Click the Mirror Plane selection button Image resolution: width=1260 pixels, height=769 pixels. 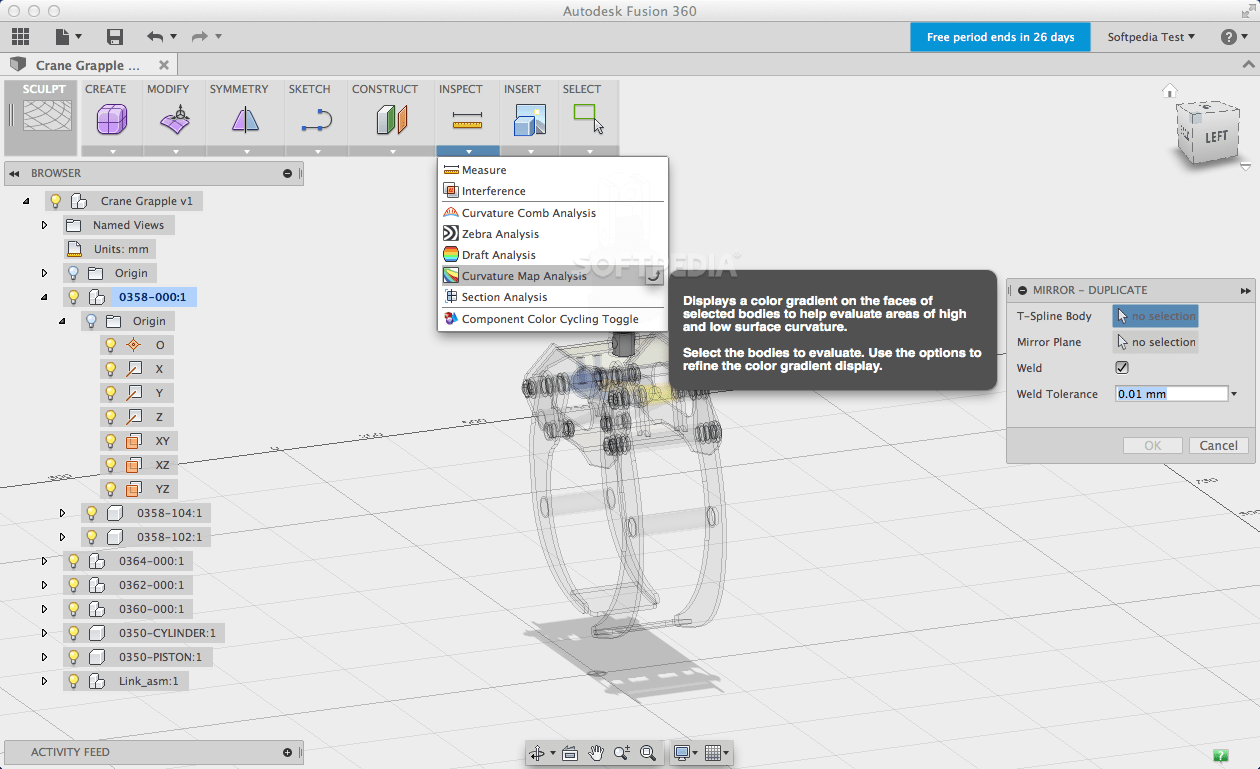pyautogui.click(x=1156, y=342)
